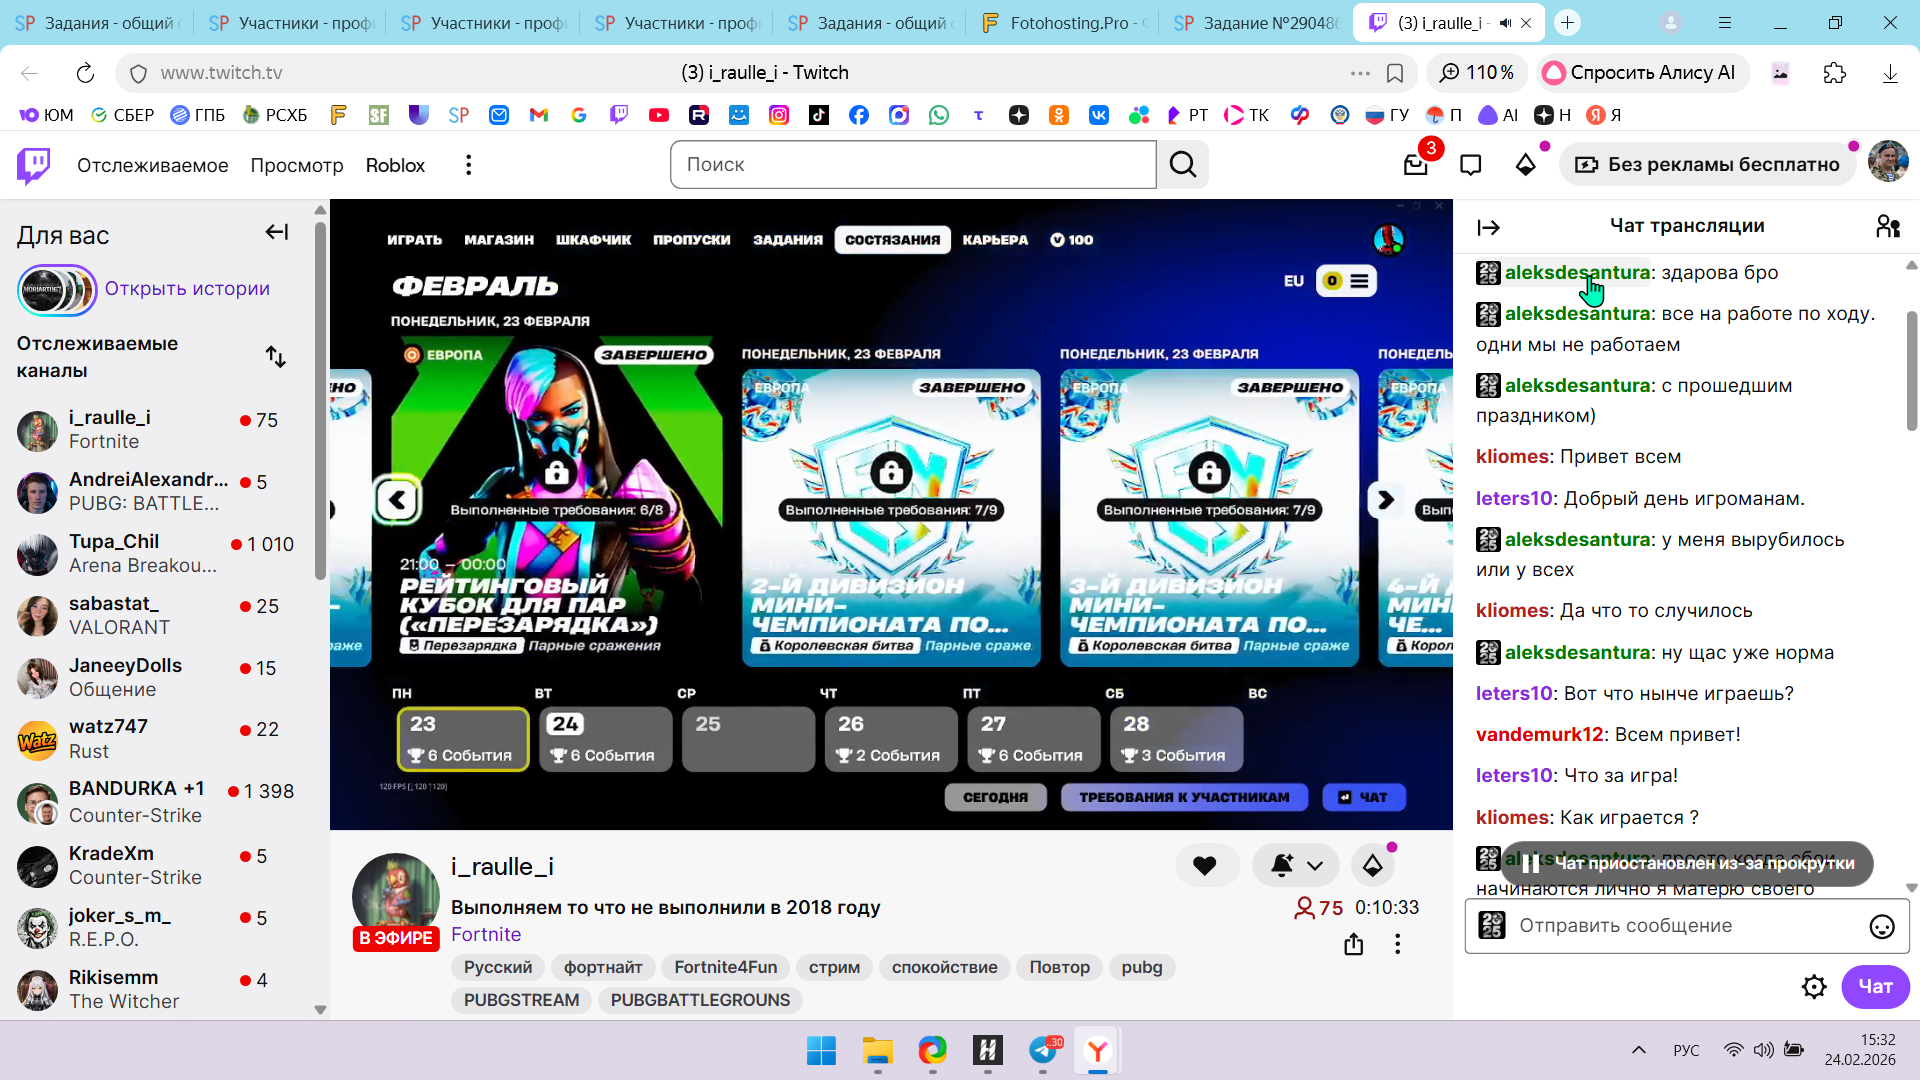
Task: Collapse the 'Для вас' sidebar
Action: point(277,233)
